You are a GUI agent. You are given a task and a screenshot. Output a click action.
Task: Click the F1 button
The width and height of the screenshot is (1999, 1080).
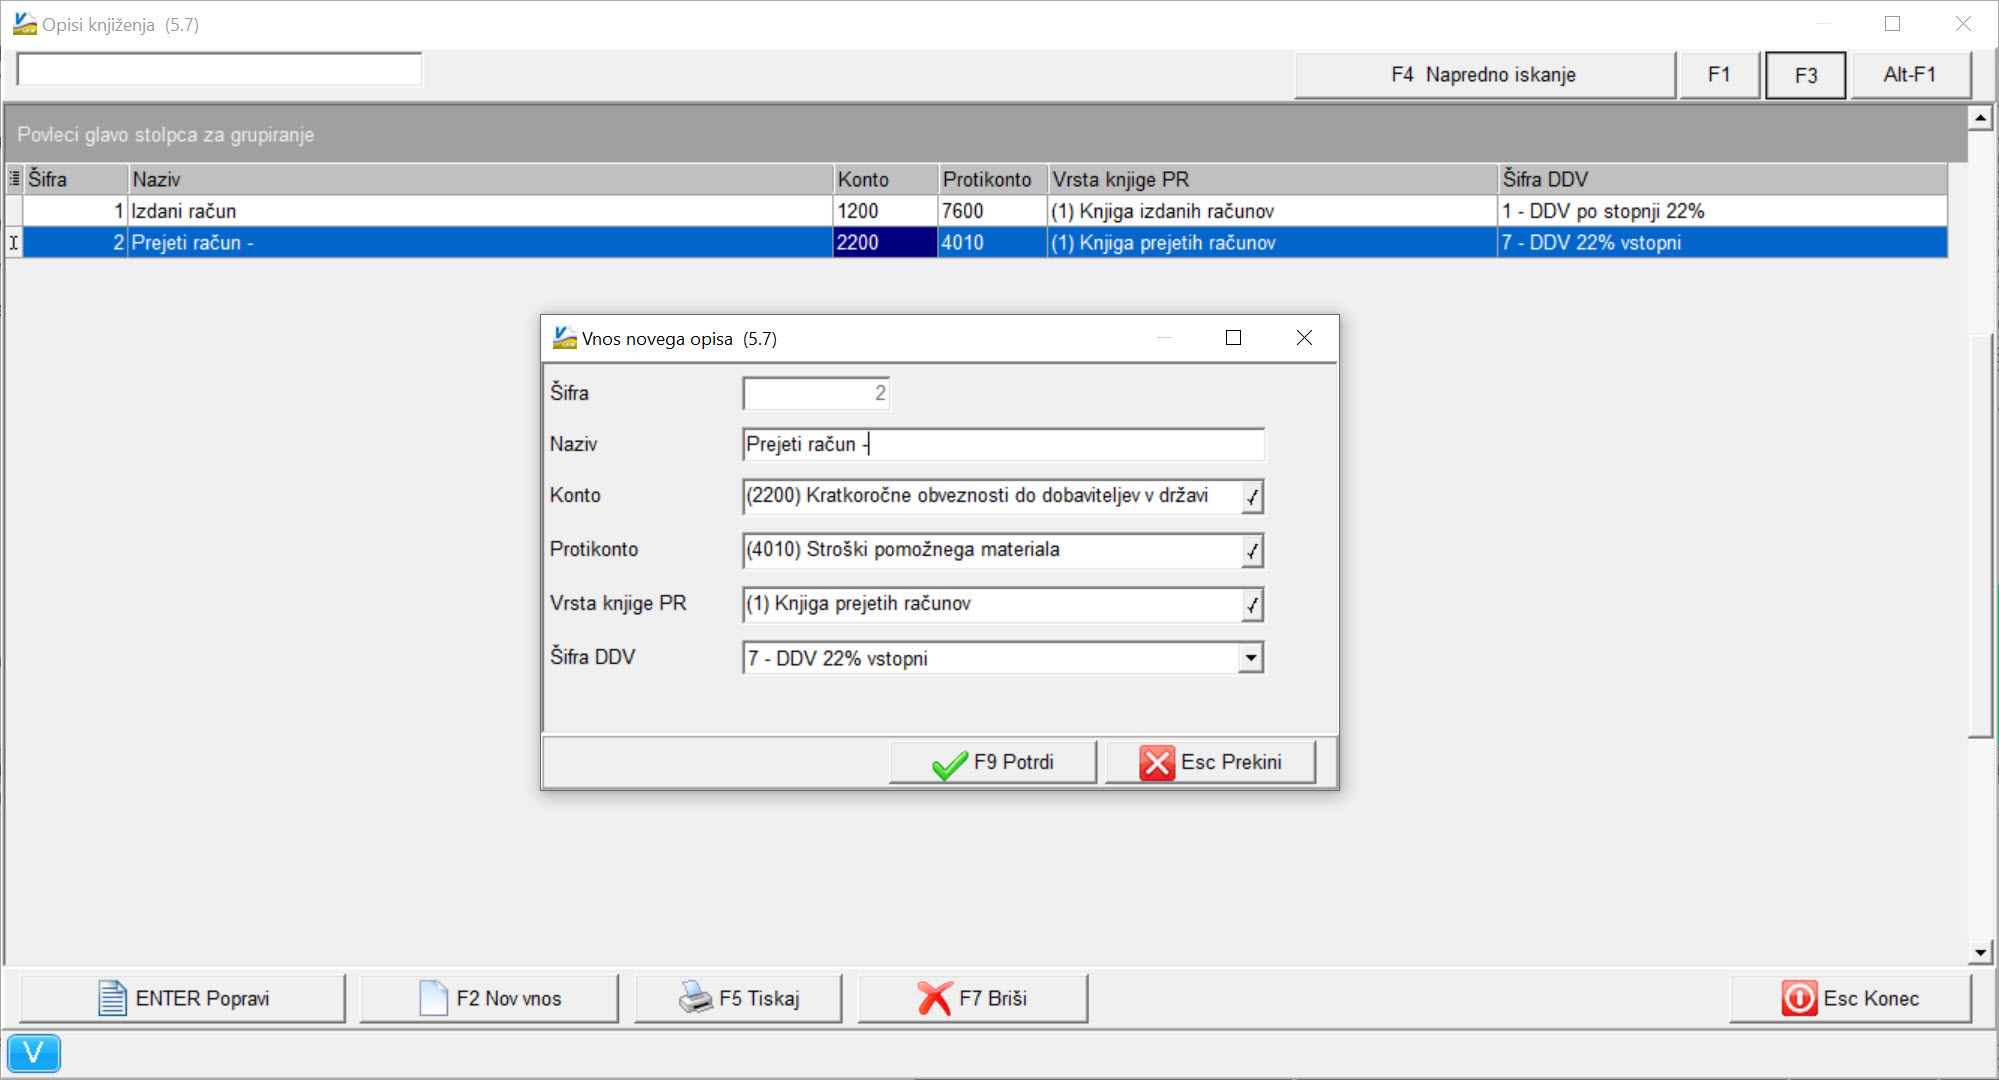pyautogui.click(x=1719, y=75)
